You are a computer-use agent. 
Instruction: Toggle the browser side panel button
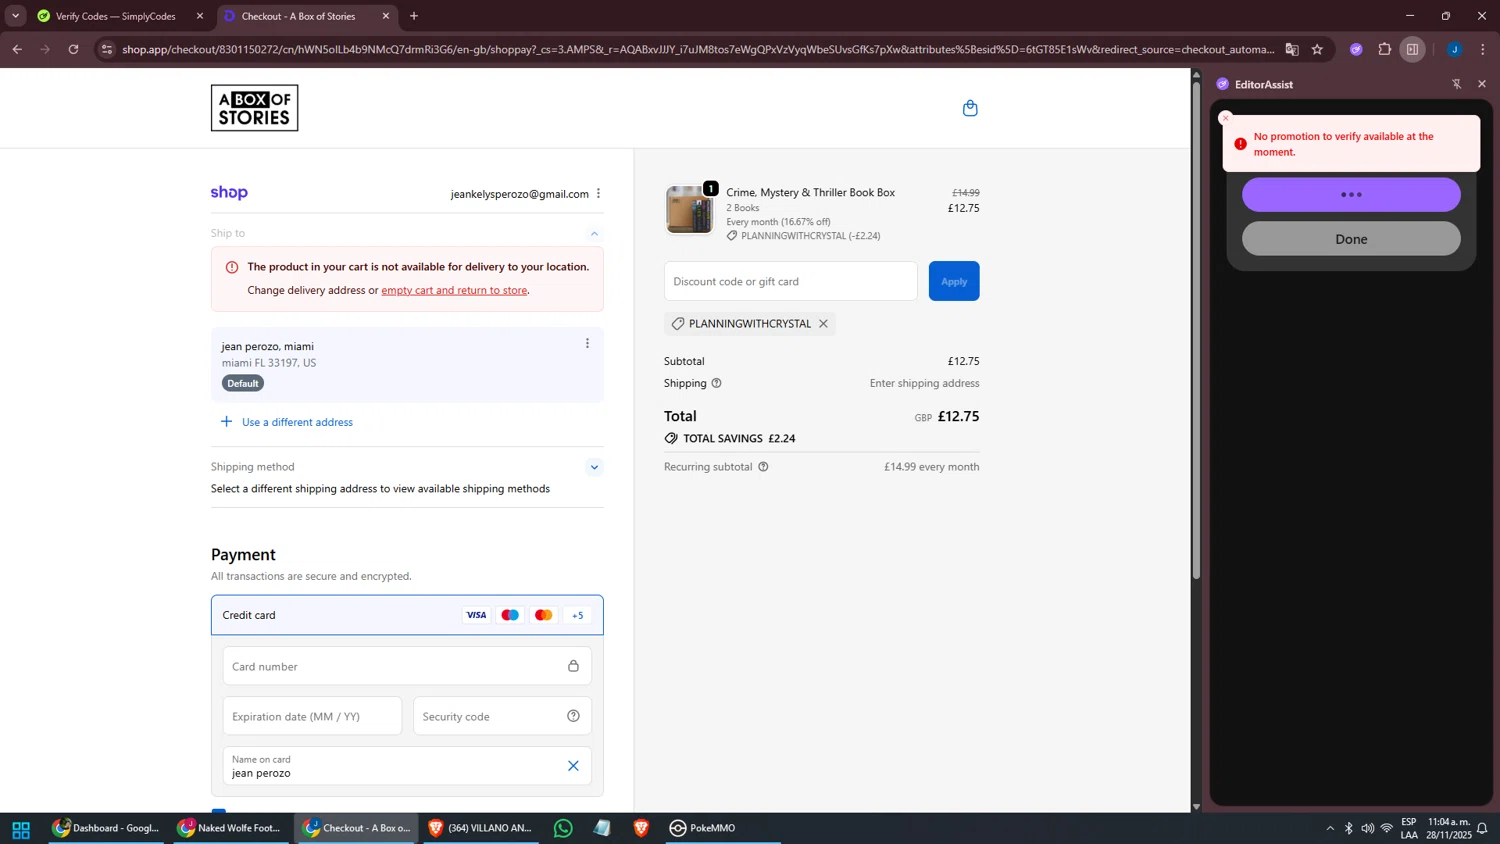[1412, 49]
